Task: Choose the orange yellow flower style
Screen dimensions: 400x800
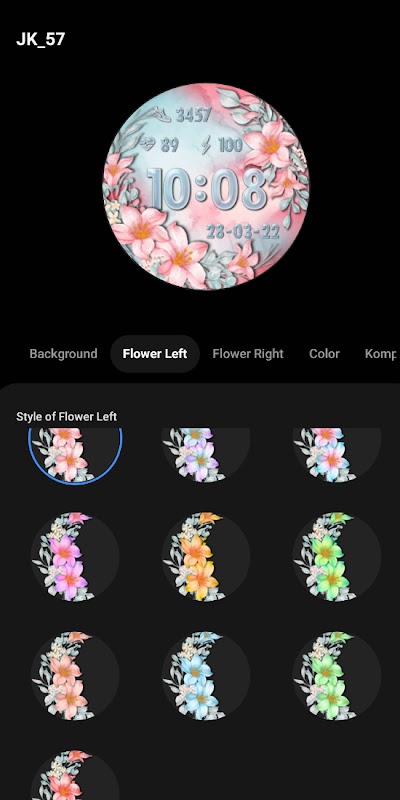Action: [x=206, y=556]
